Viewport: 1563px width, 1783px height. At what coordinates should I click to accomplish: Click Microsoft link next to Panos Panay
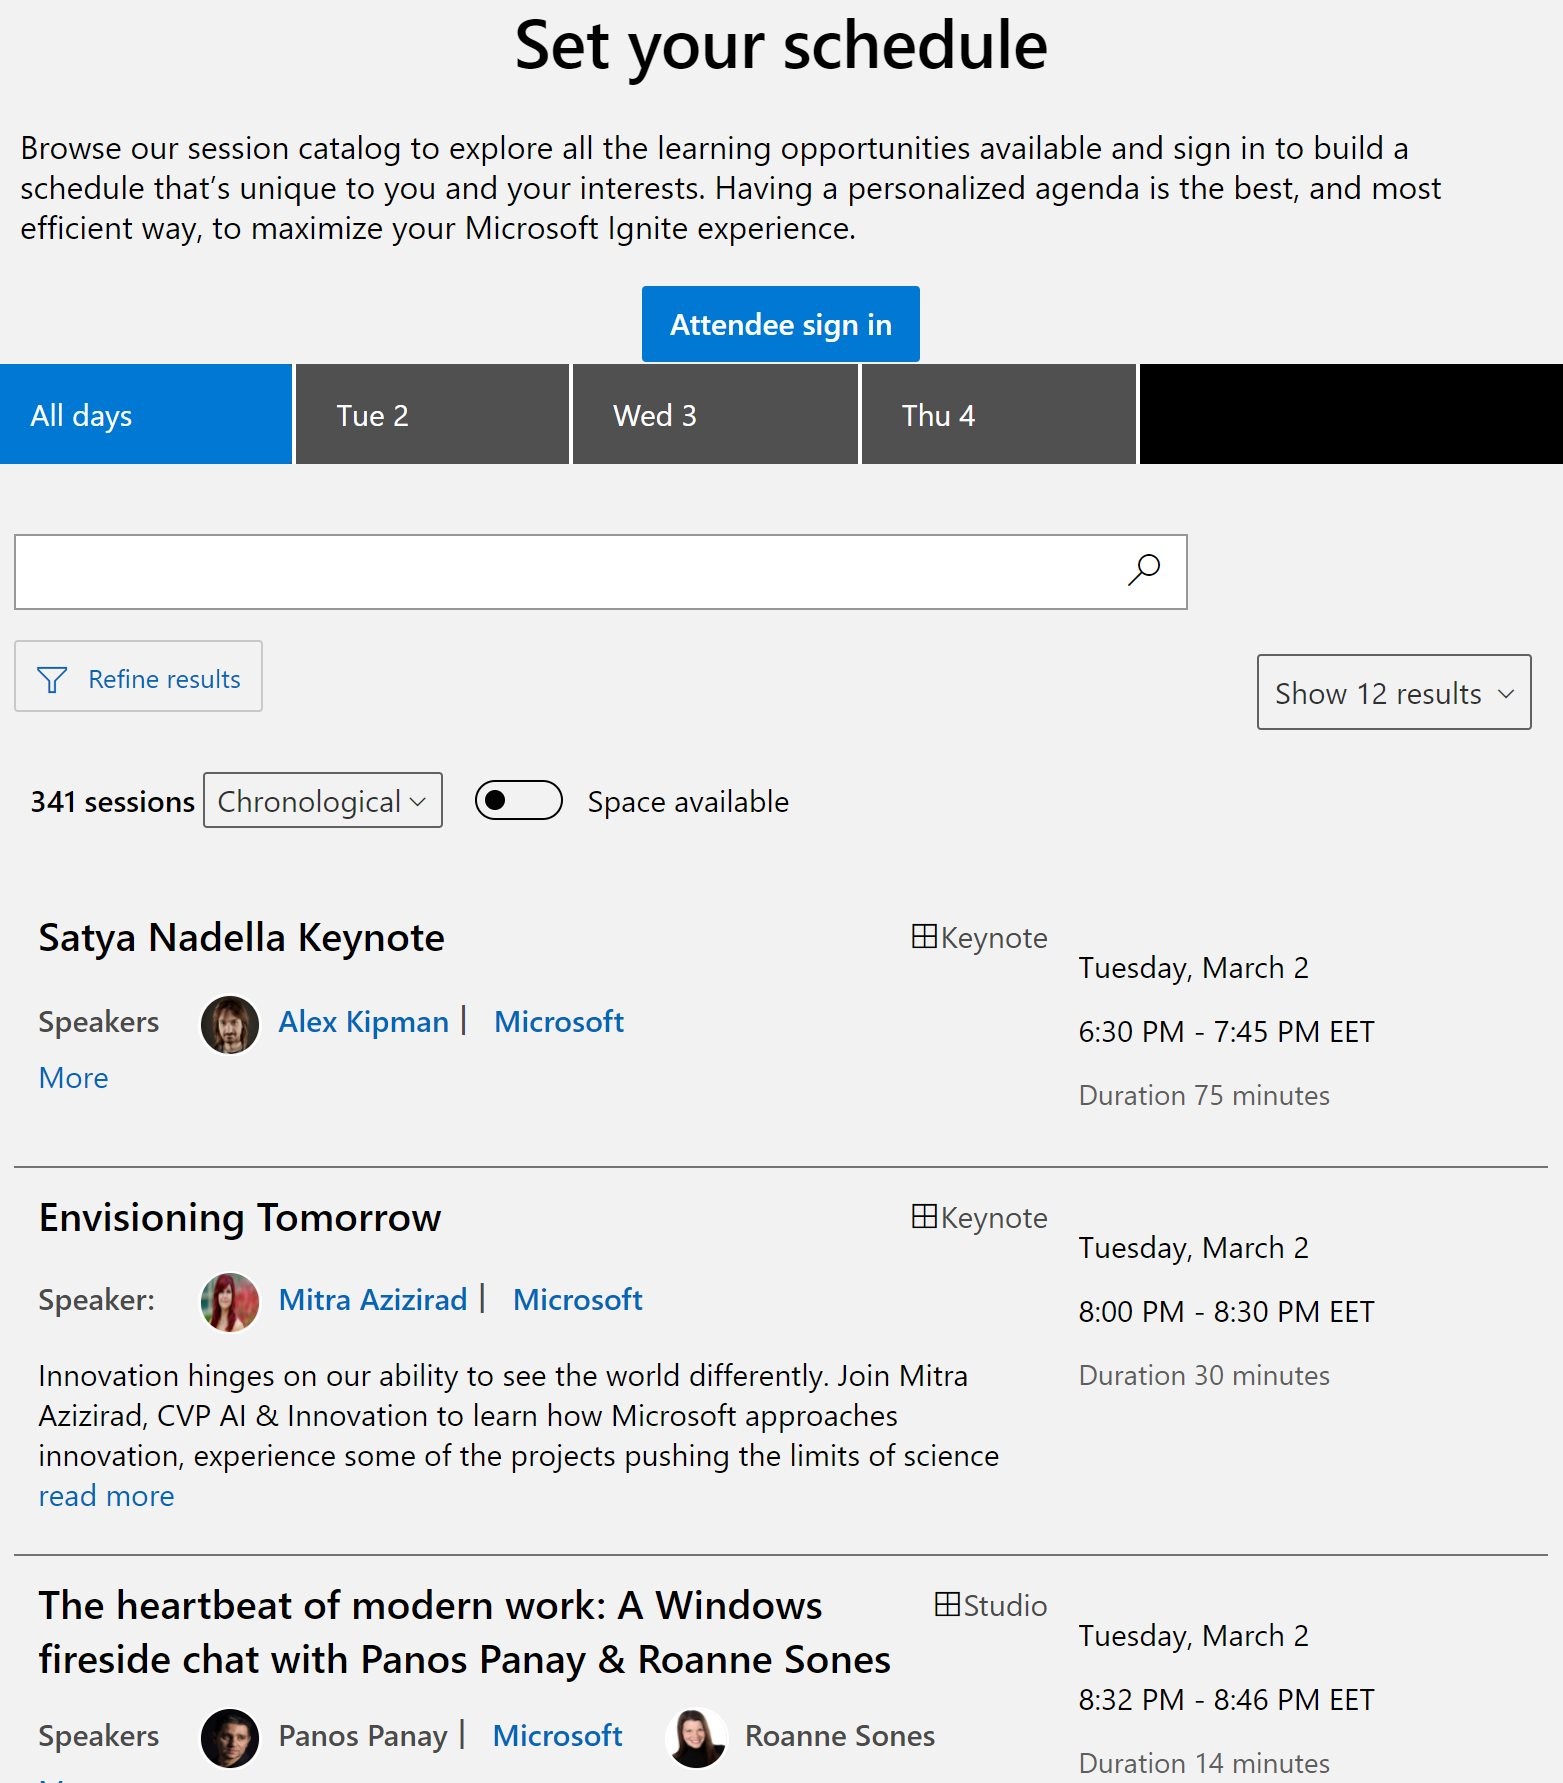tap(558, 1736)
